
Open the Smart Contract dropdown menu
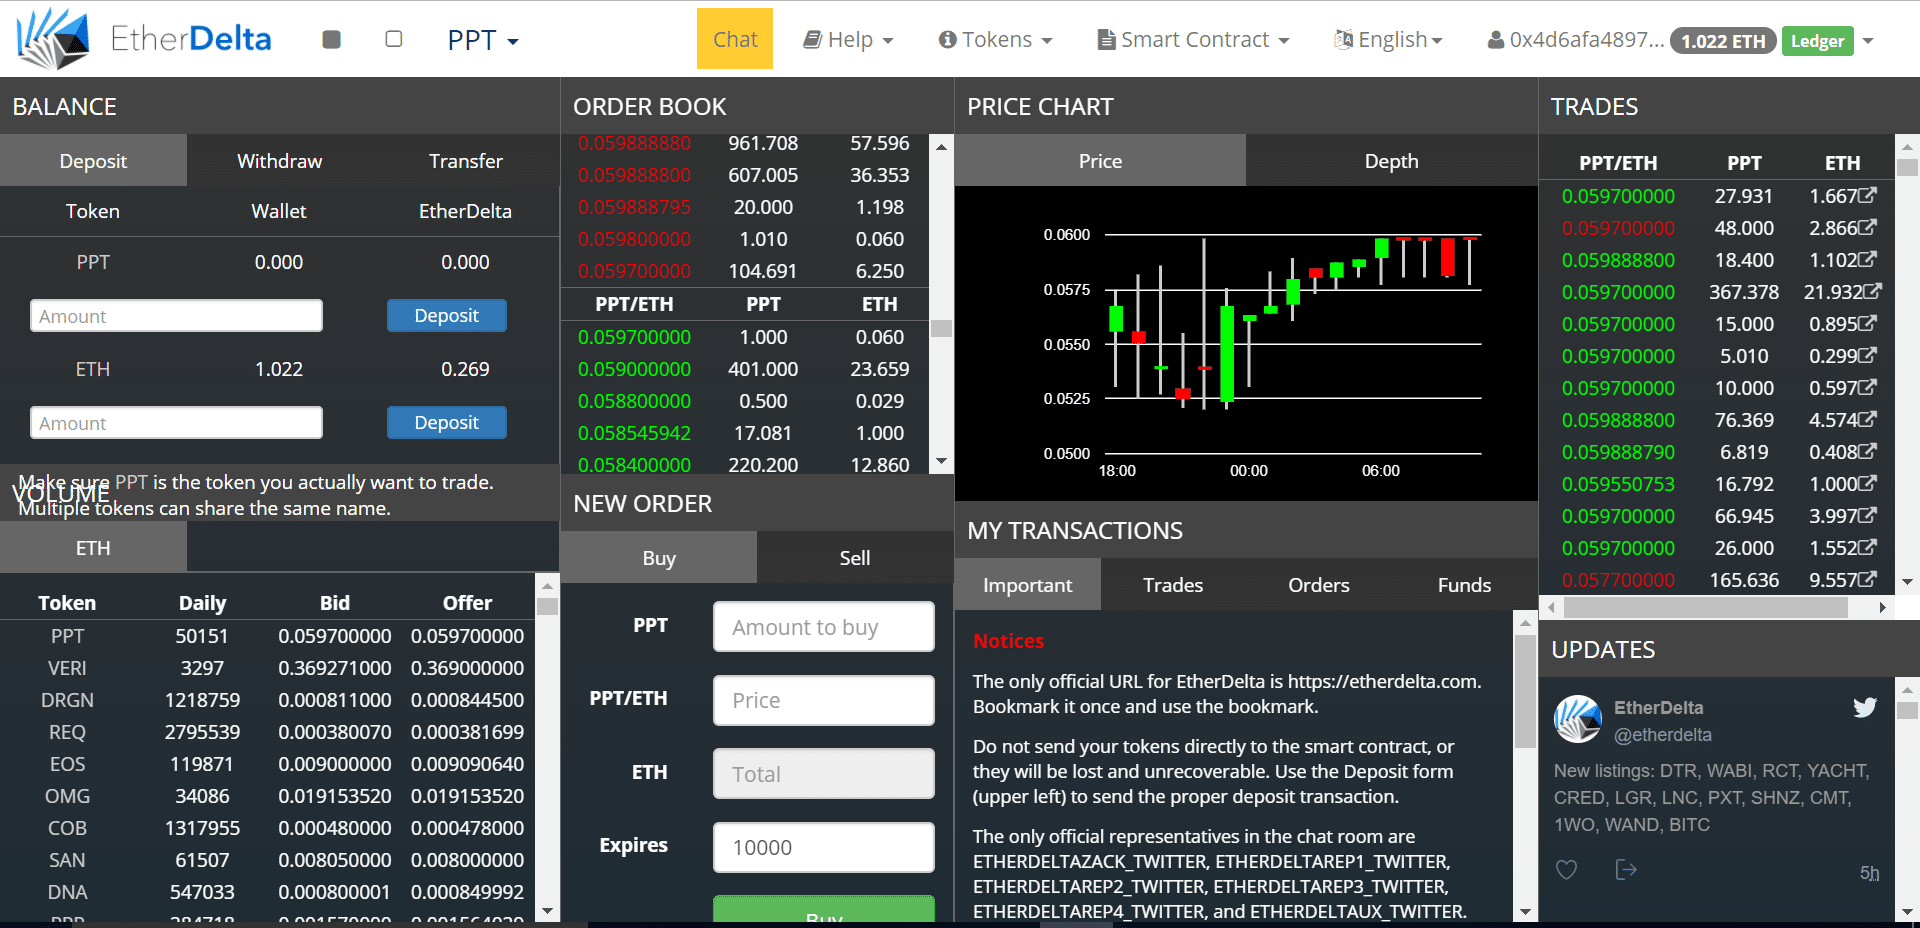1194,40
